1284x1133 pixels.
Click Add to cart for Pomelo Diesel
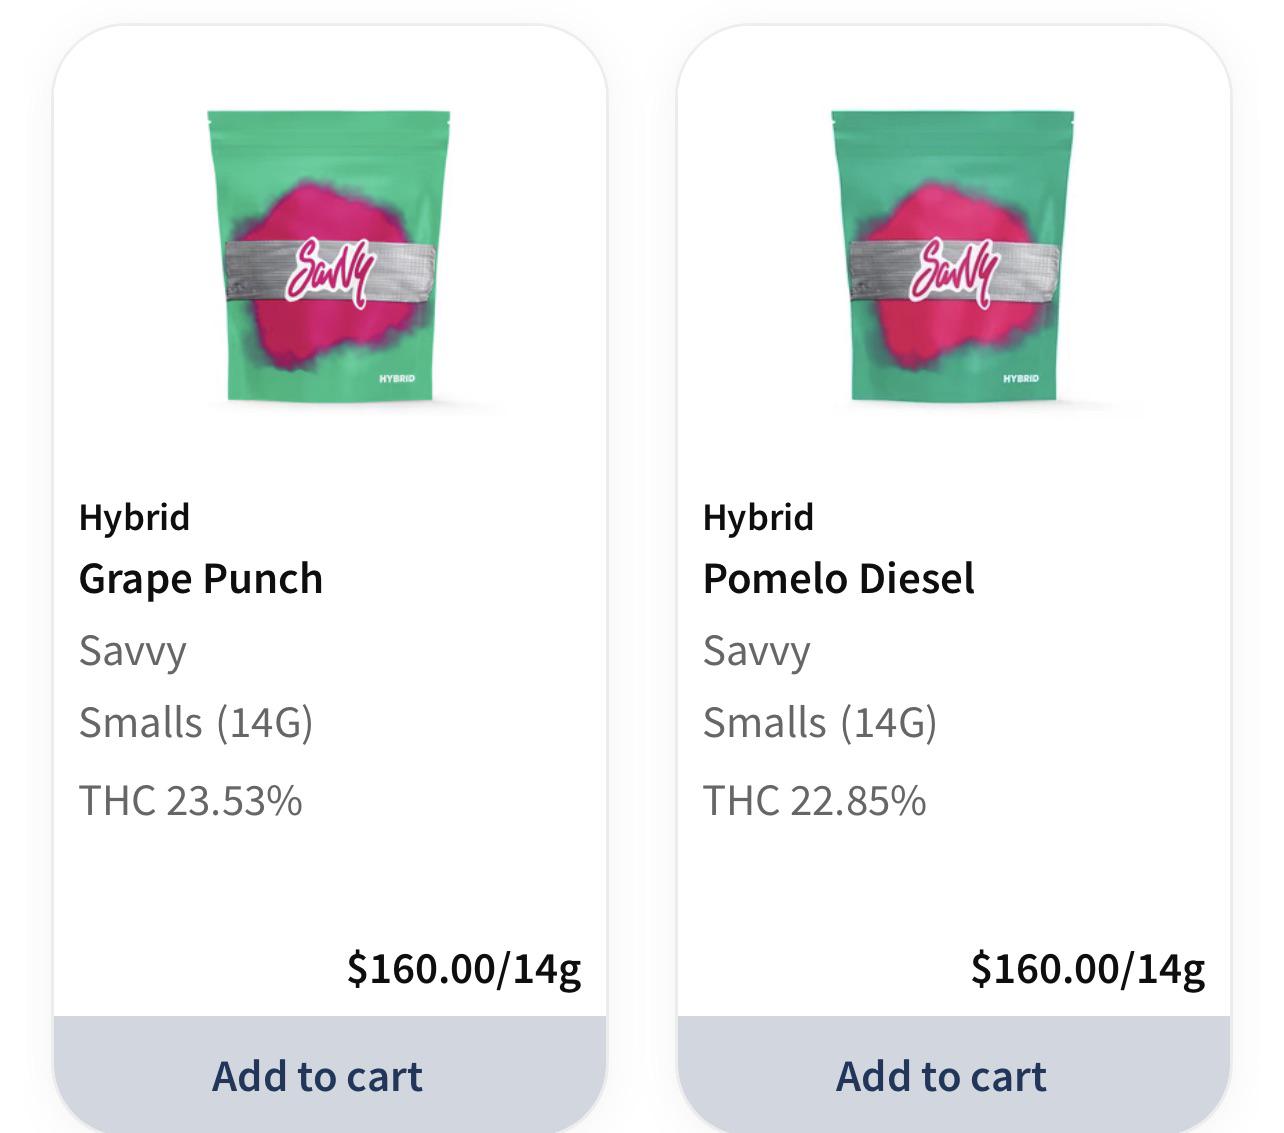point(941,1077)
